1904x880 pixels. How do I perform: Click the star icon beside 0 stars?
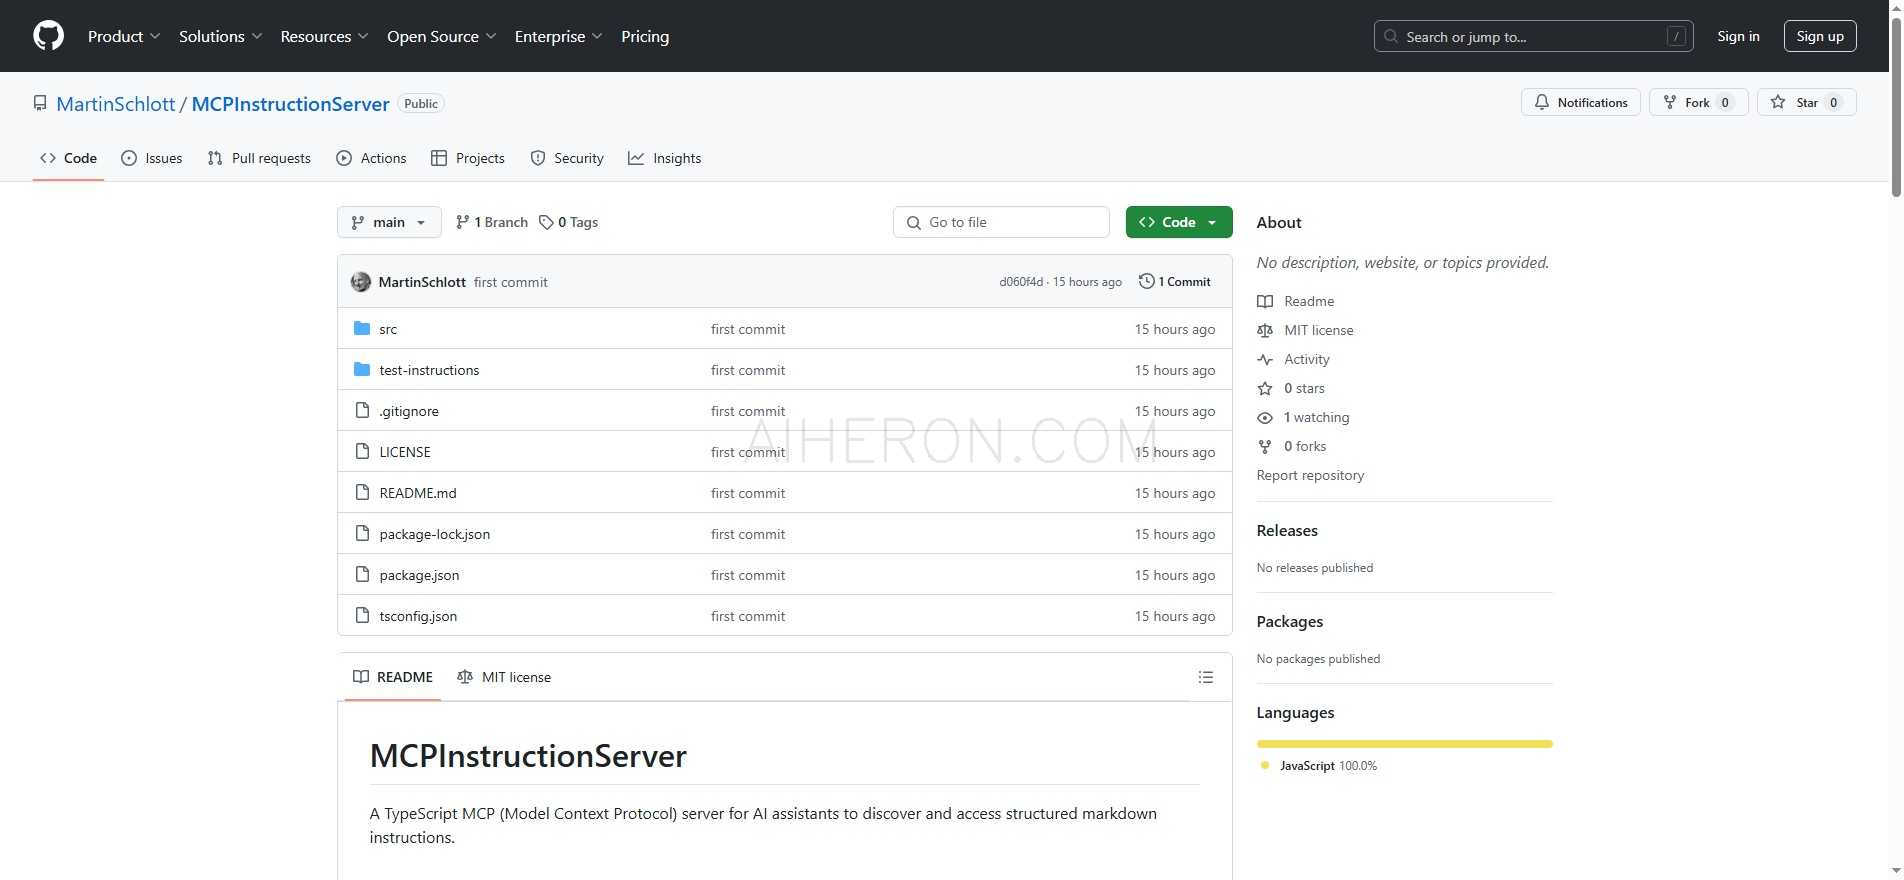pyautogui.click(x=1265, y=388)
